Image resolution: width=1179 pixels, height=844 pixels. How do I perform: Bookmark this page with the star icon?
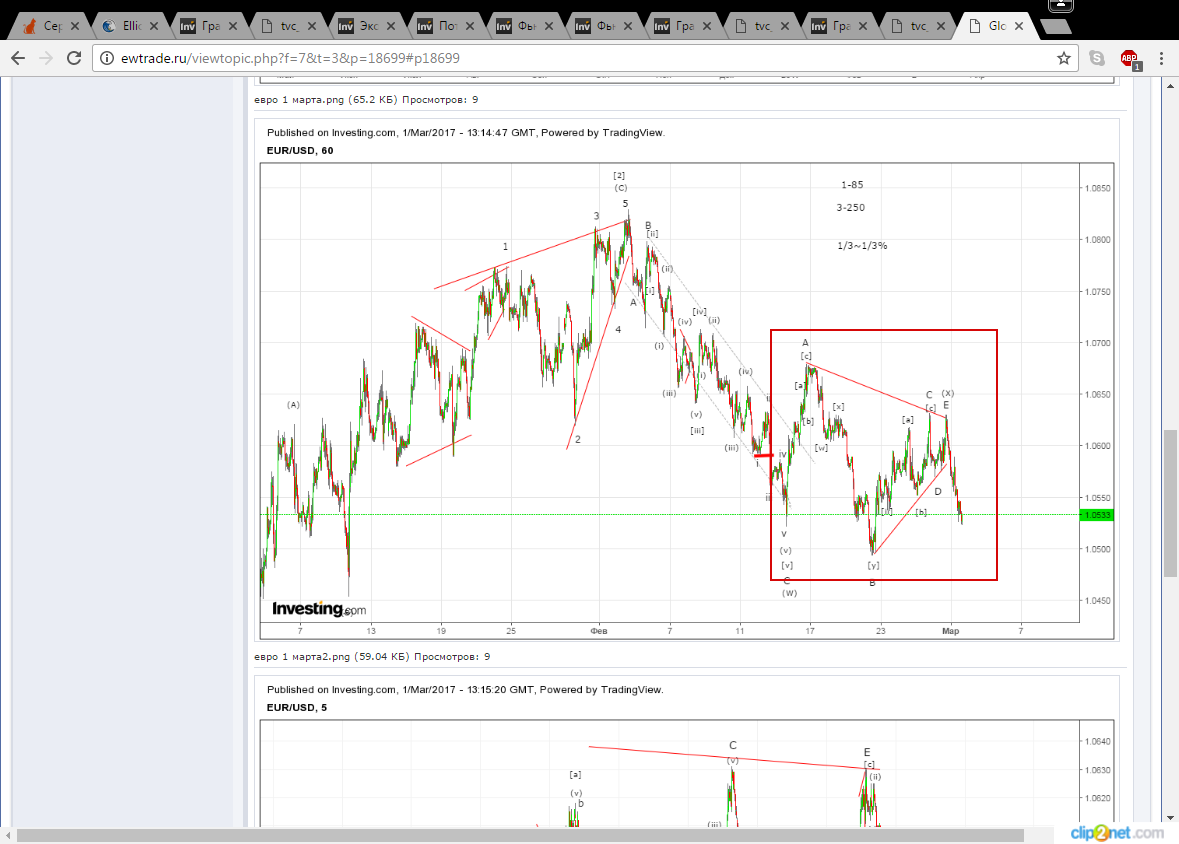click(1063, 58)
